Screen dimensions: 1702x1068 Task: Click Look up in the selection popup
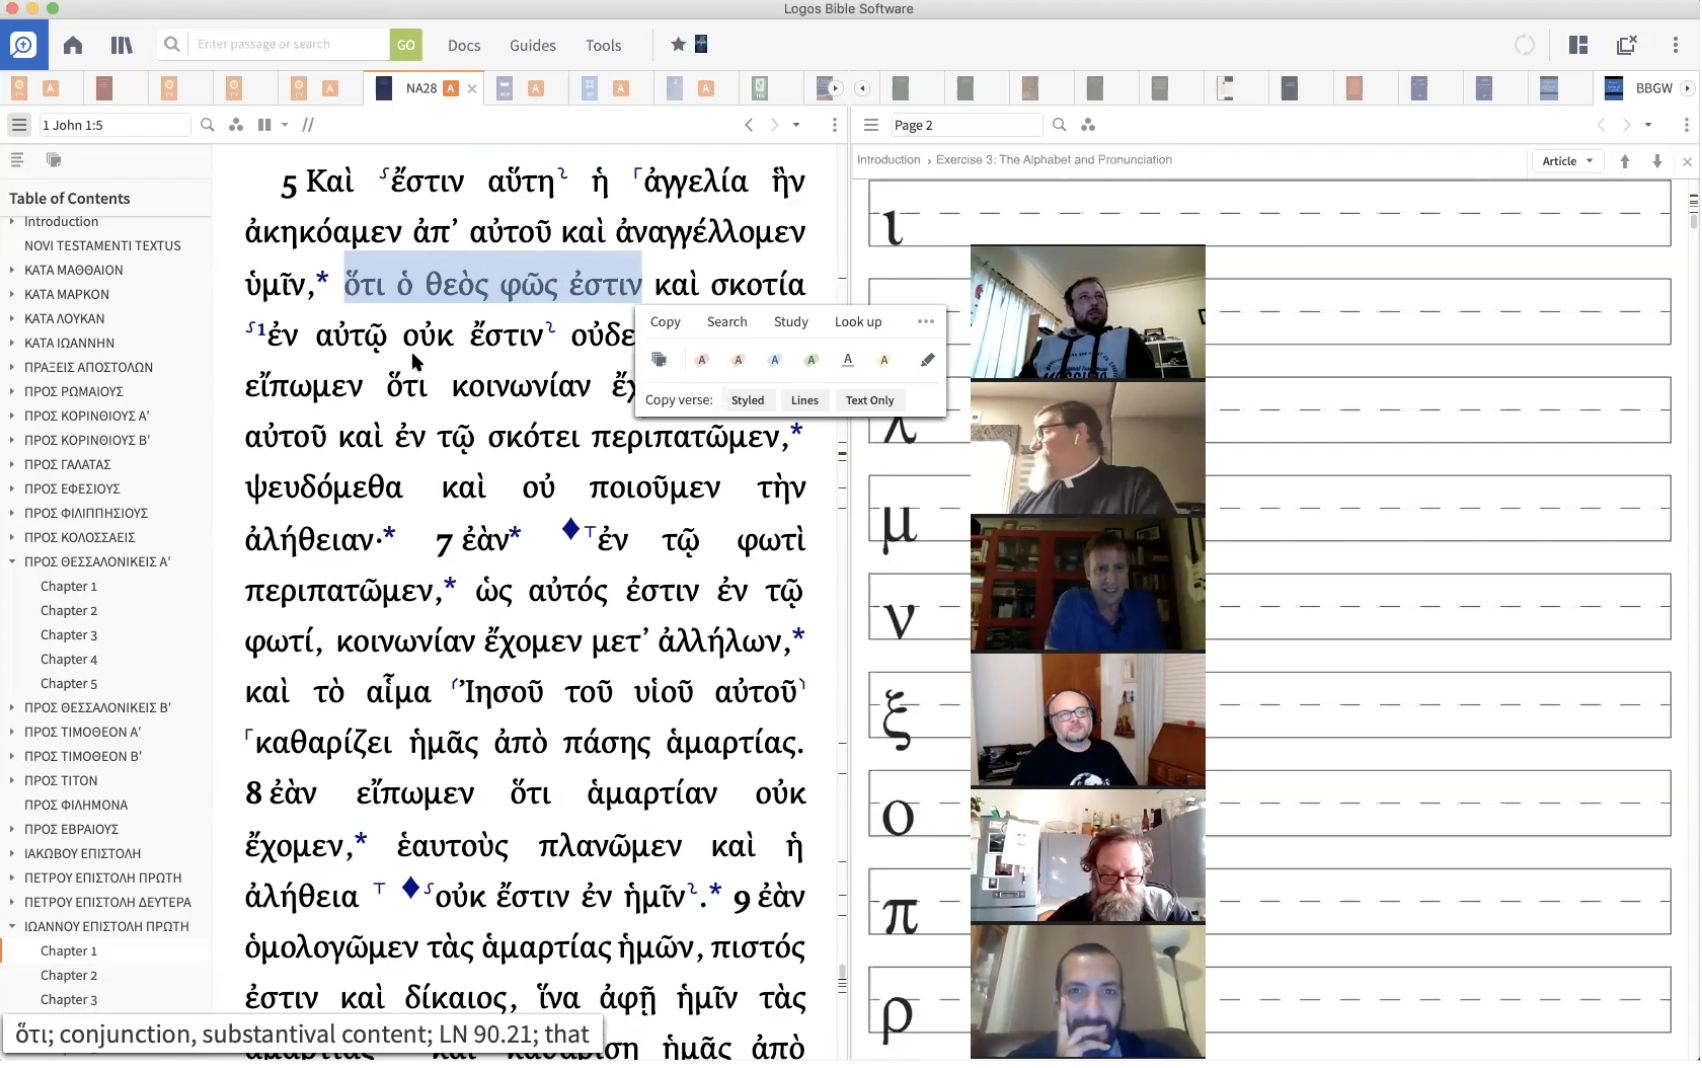pos(858,322)
